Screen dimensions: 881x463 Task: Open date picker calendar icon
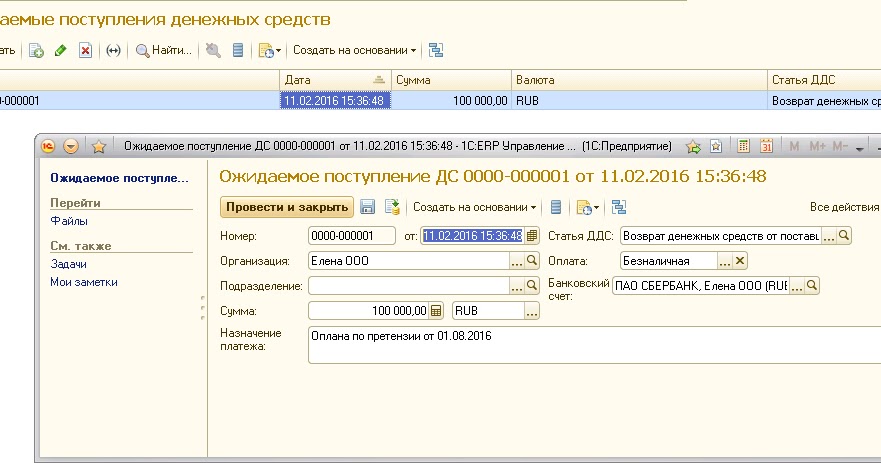[532, 236]
